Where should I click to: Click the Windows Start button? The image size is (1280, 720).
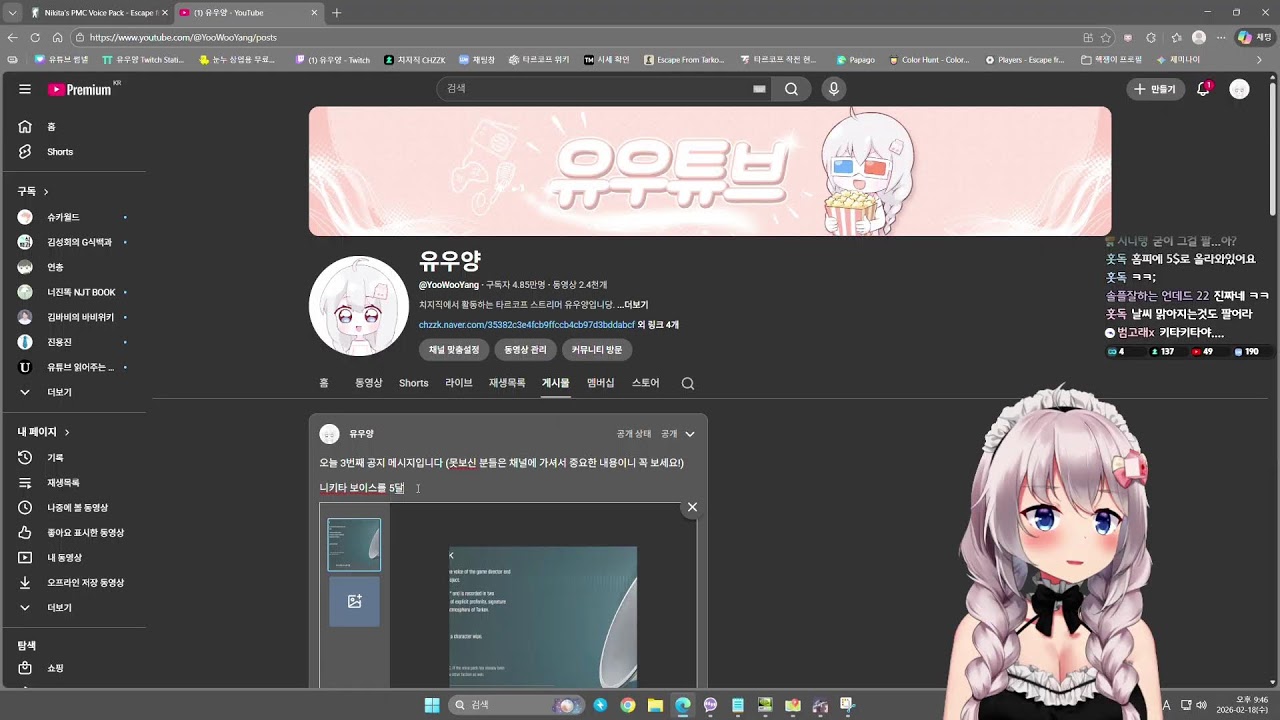coord(432,705)
